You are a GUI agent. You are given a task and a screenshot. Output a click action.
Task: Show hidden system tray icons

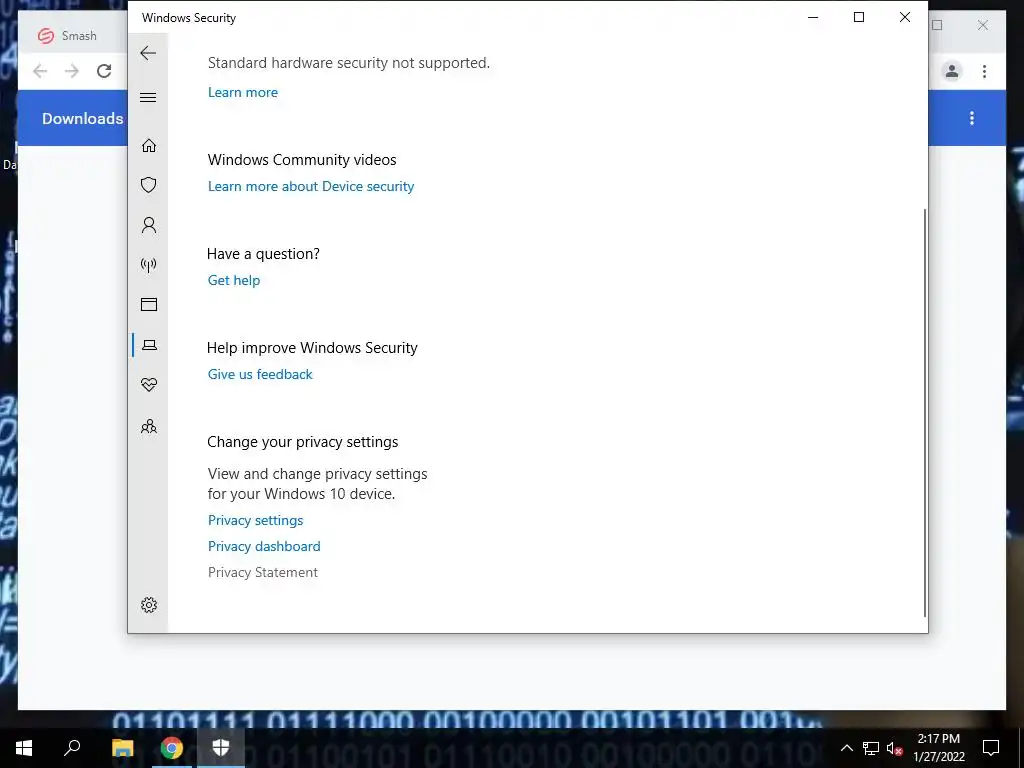[846, 748]
